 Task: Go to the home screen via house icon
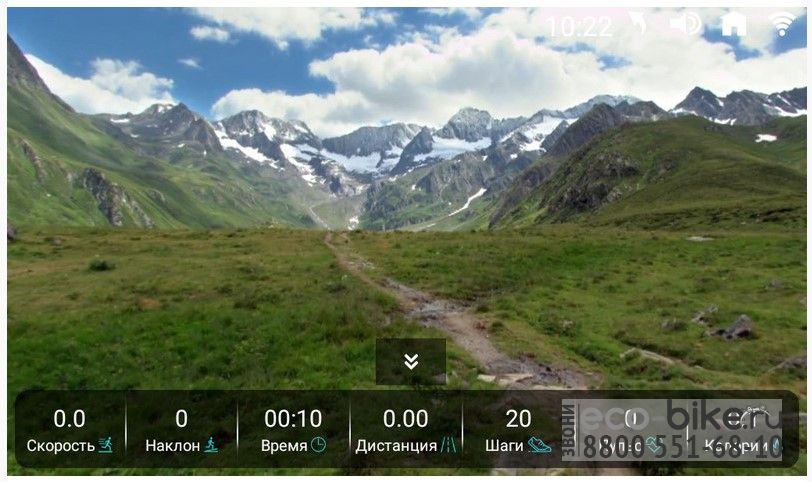733,24
